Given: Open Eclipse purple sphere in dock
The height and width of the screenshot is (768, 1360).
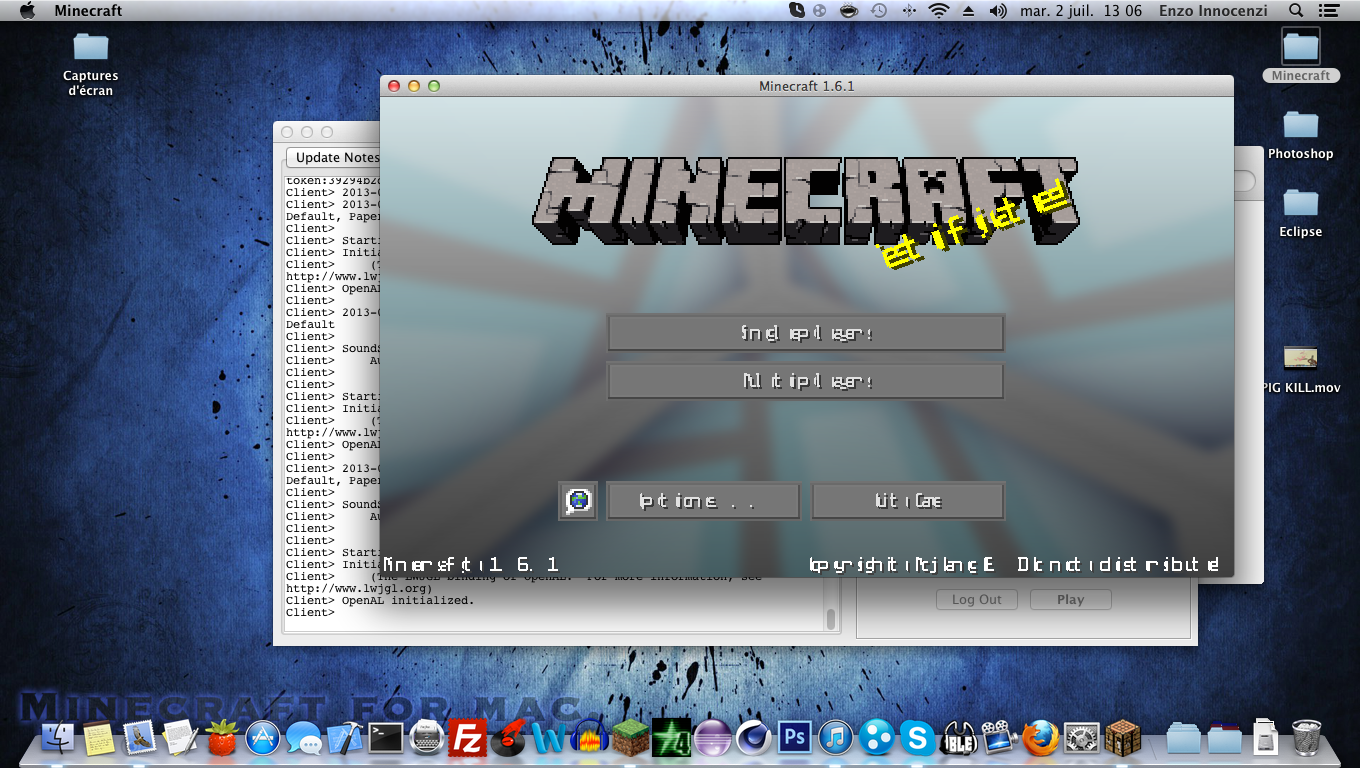Looking at the screenshot, I should pyautogui.click(x=712, y=738).
